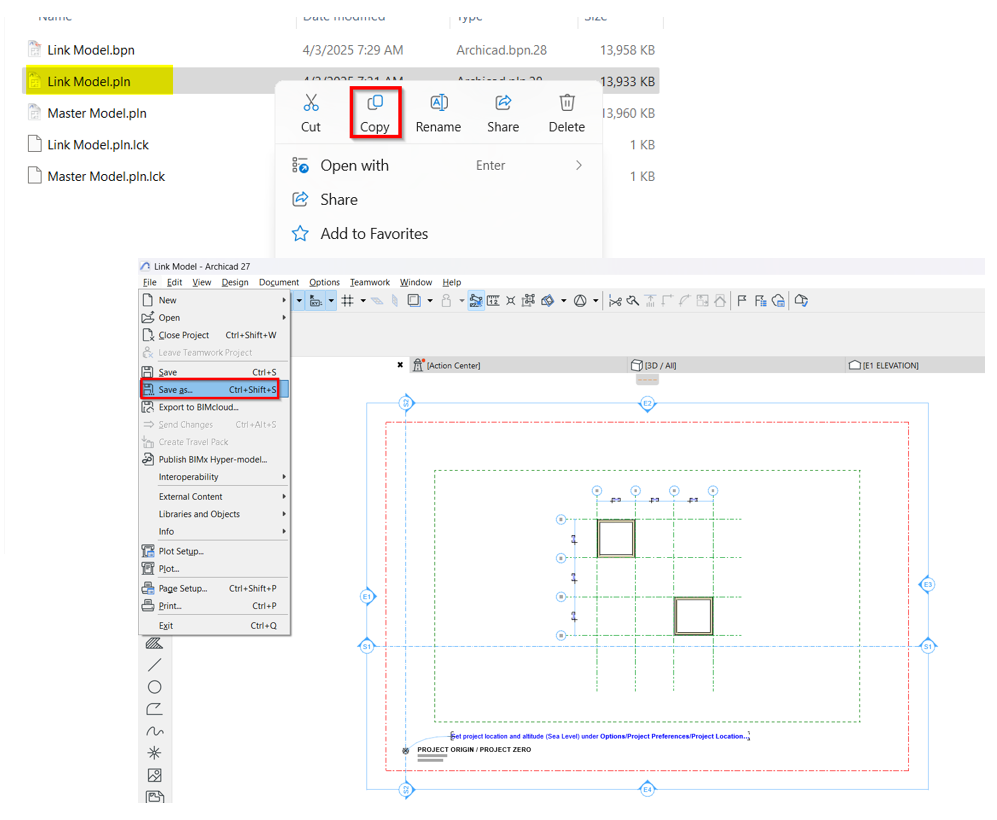Open the E1 ELEVATION tab
997x820 pixels.
(x=890, y=366)
